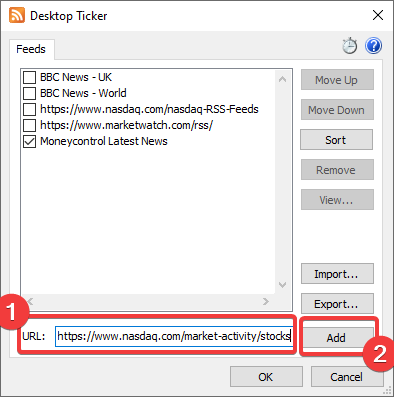
Task: Switch to the Feeds tab
Action: tap(31, 49)
